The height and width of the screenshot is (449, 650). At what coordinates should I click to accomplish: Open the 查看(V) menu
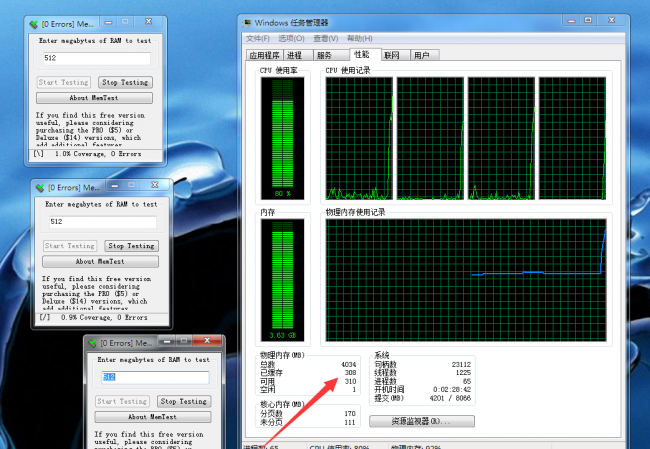tap(326, 39)
